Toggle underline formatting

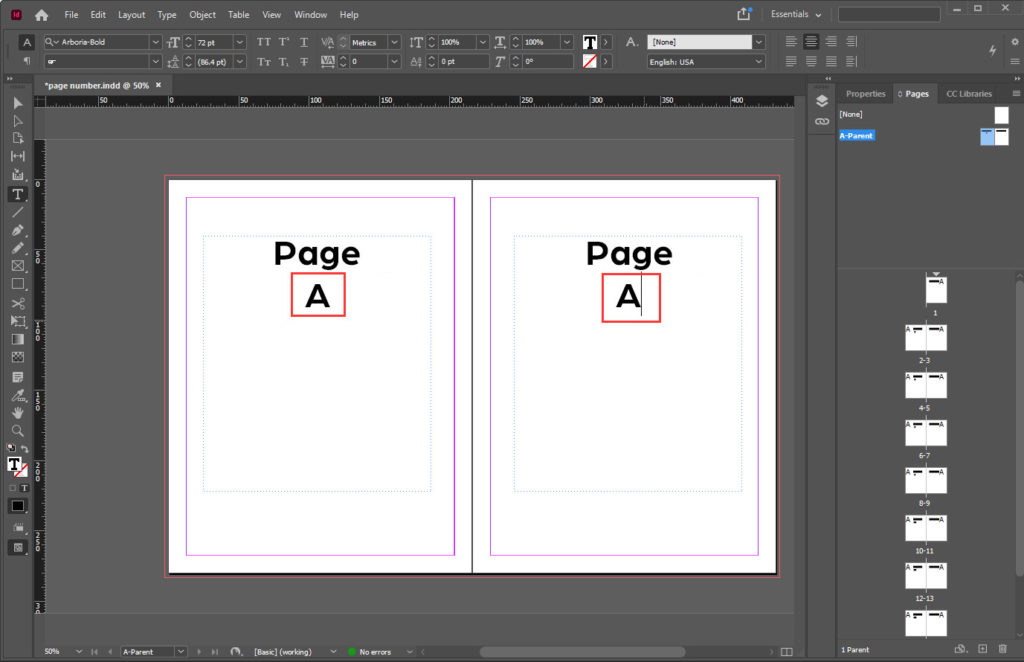[305, 42]
